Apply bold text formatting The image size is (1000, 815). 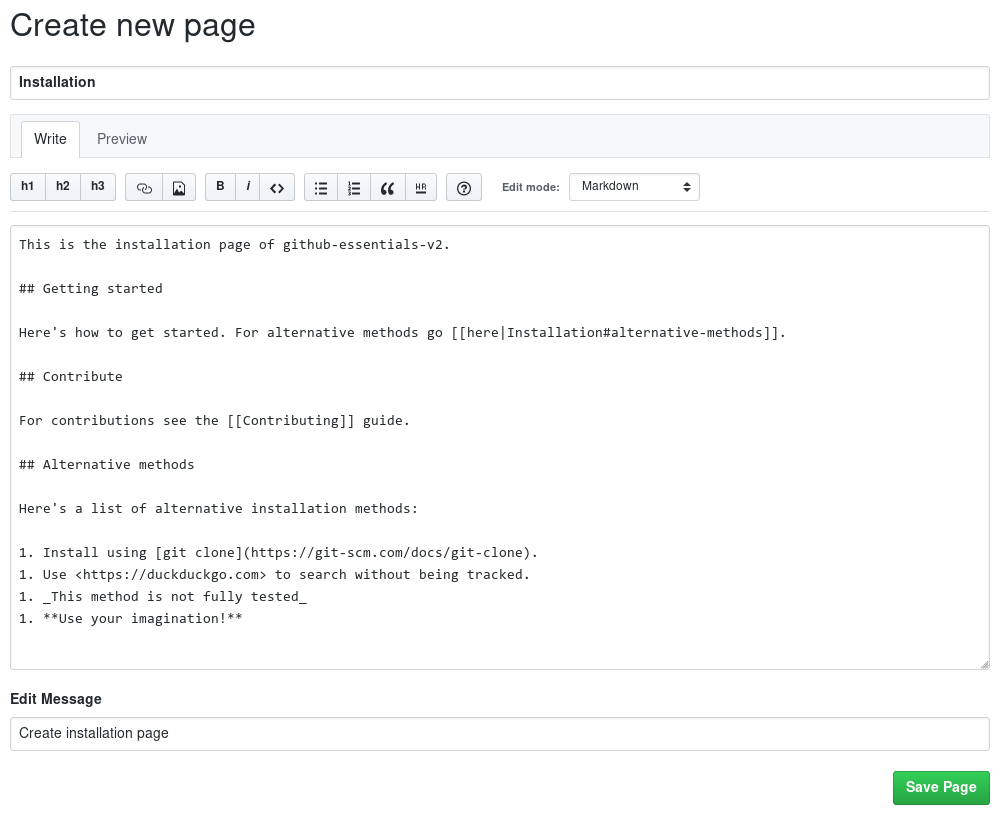coord(221,187)
